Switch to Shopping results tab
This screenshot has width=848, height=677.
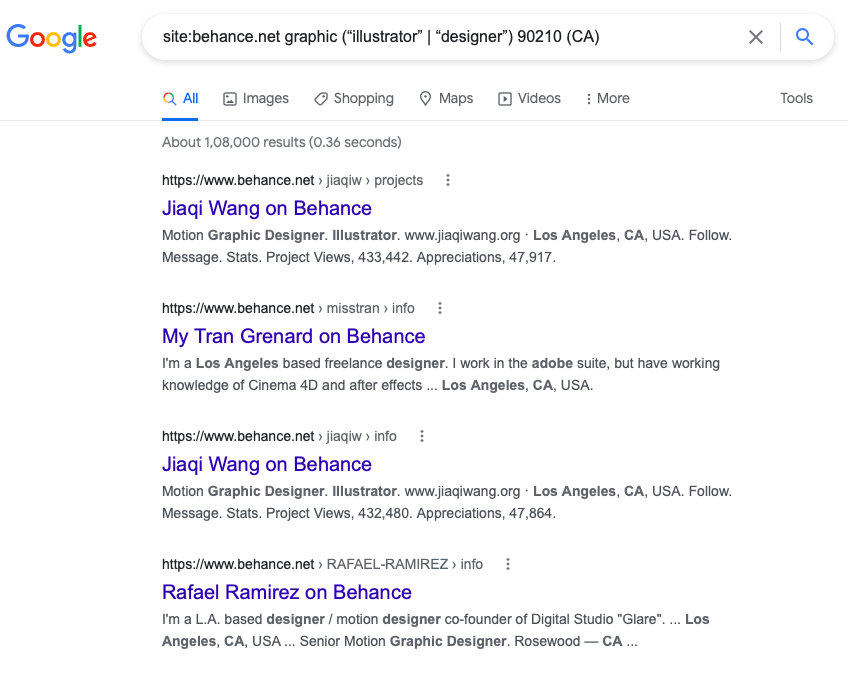tap(353, 98)
